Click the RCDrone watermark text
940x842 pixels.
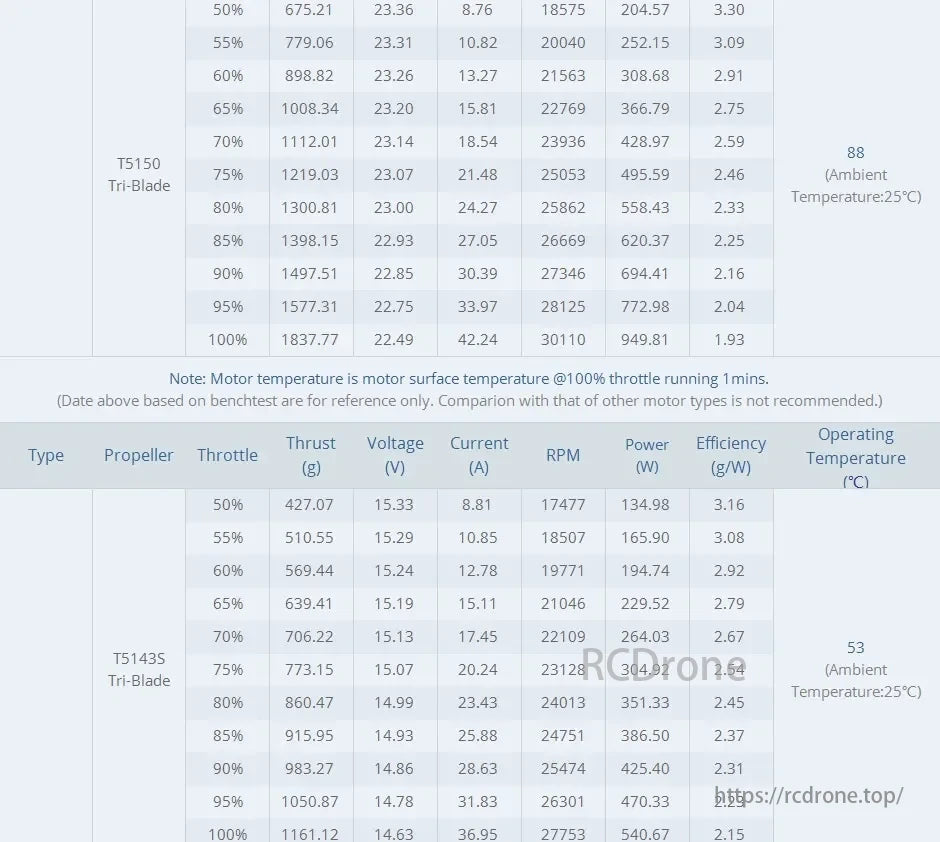pyautogui.click(x=664, y=666)
